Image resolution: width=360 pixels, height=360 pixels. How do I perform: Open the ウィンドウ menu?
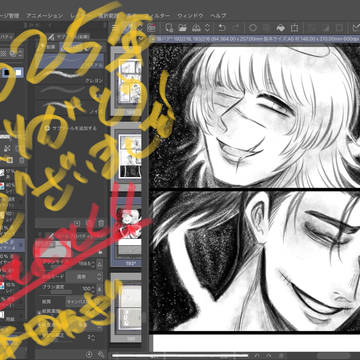[x=189, y=15]
